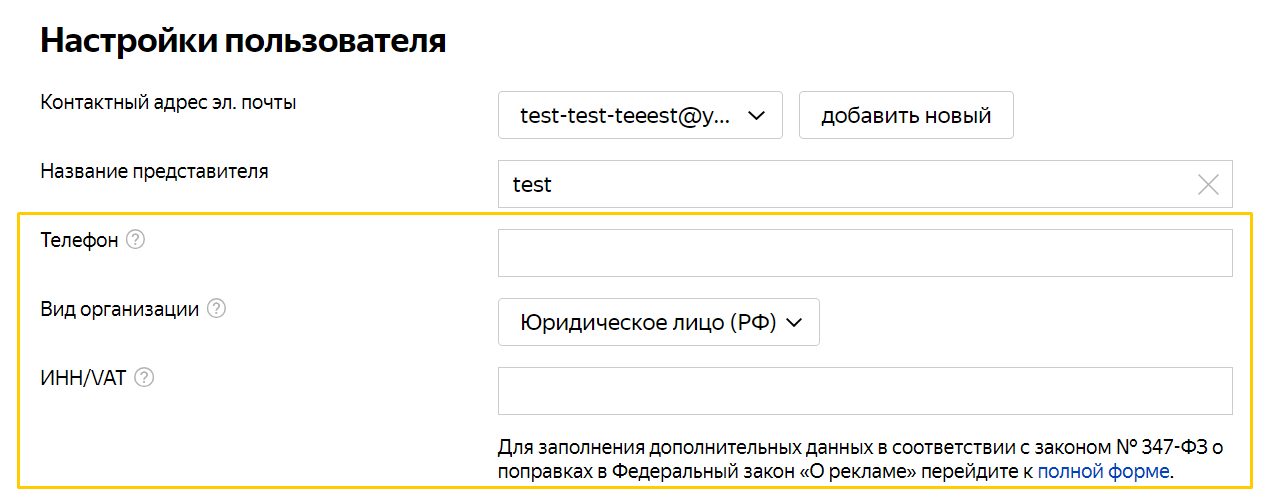
Task: Click the Название представителя label
Action: coord(155,171)
